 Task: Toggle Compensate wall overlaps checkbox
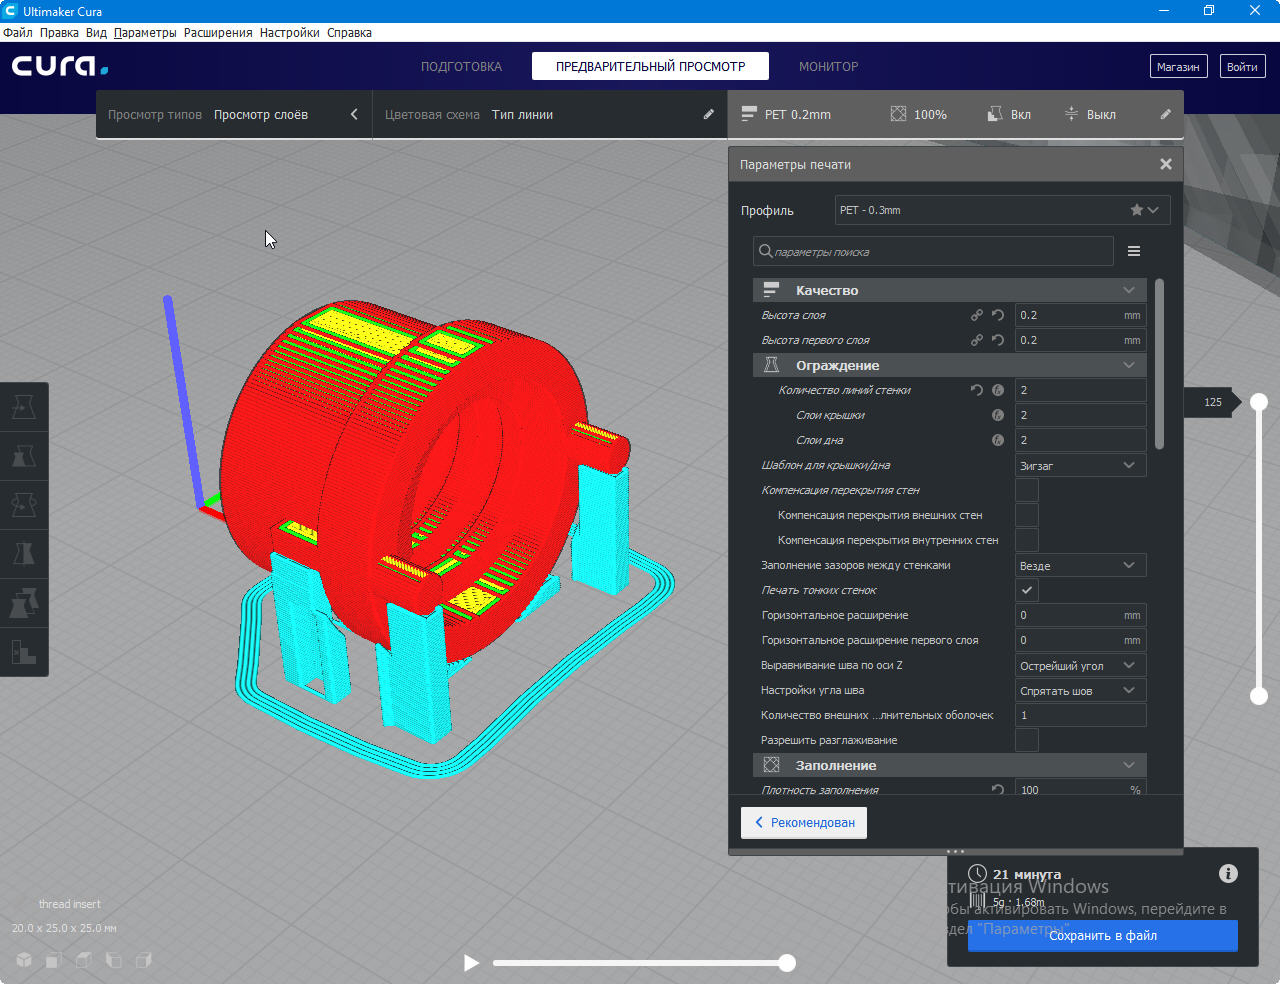[x=1027, y=490]
